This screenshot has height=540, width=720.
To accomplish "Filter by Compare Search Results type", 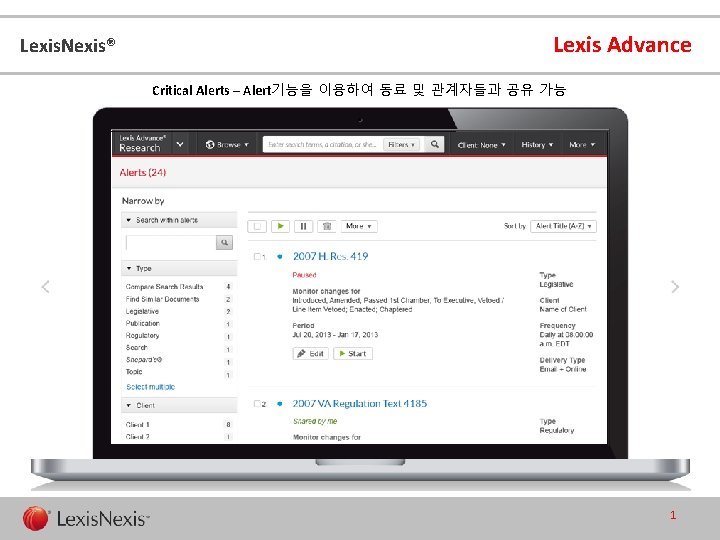I will [164, 287].
